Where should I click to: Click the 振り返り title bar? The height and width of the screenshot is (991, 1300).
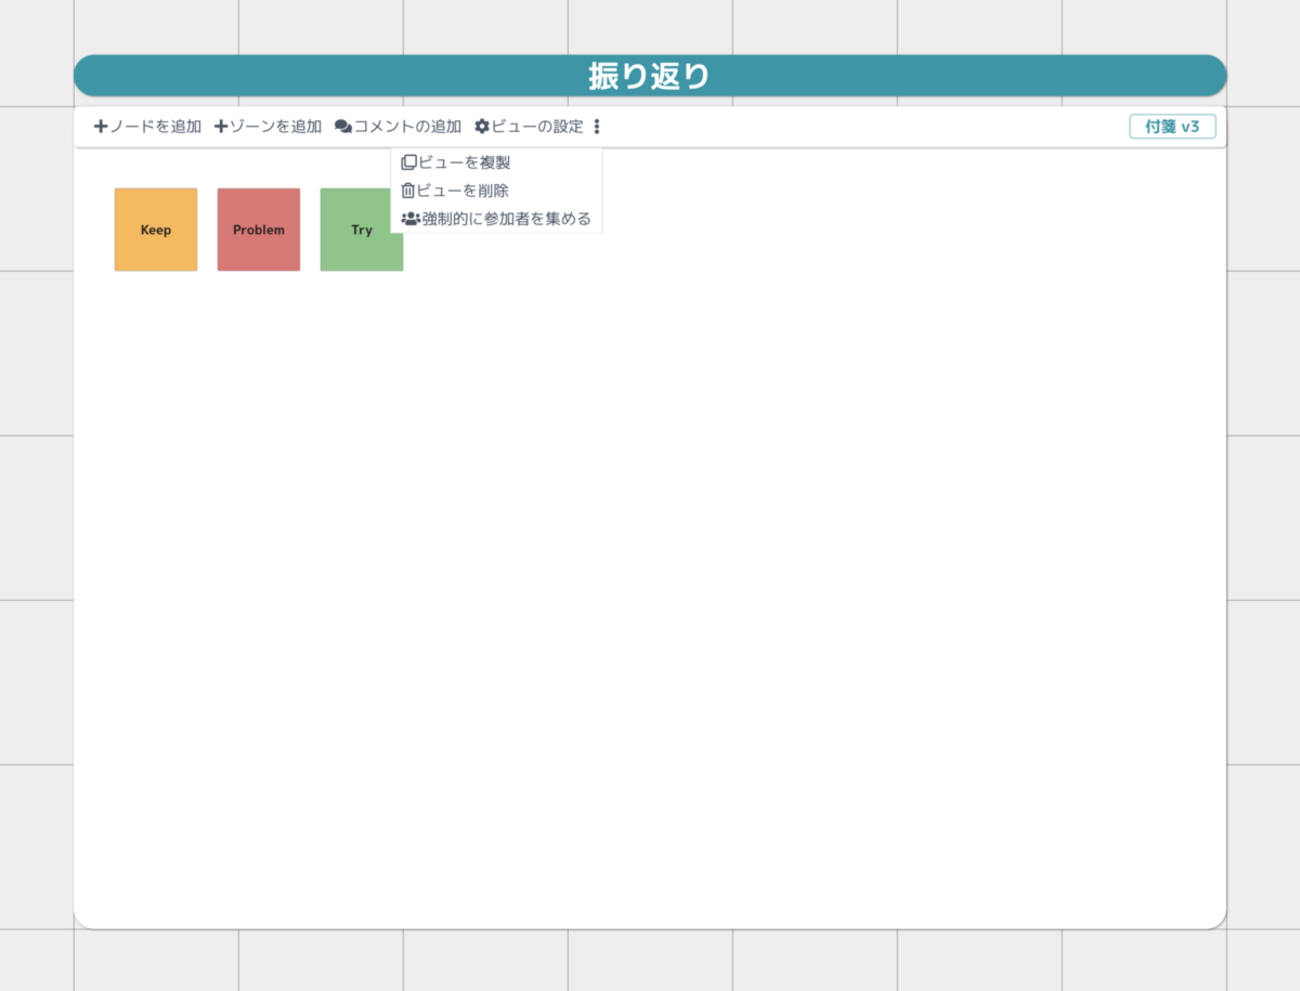point(650,76)
